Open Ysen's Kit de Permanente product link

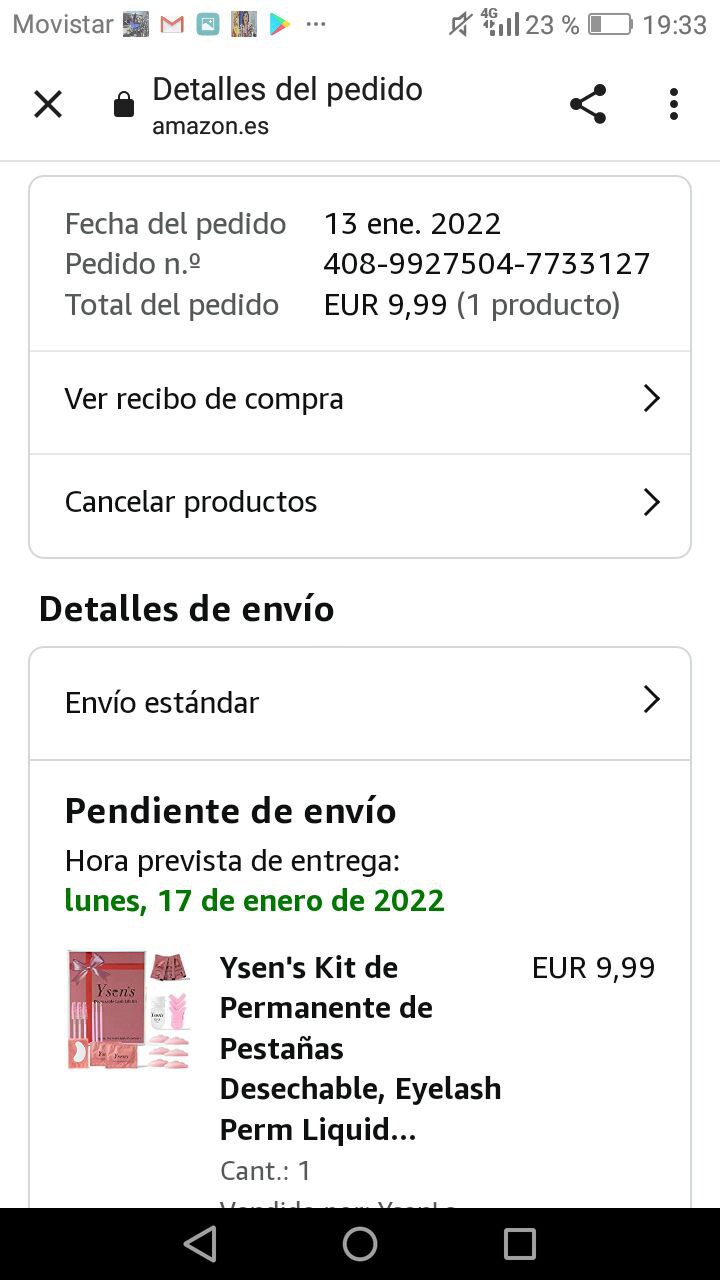[360, 1049]
